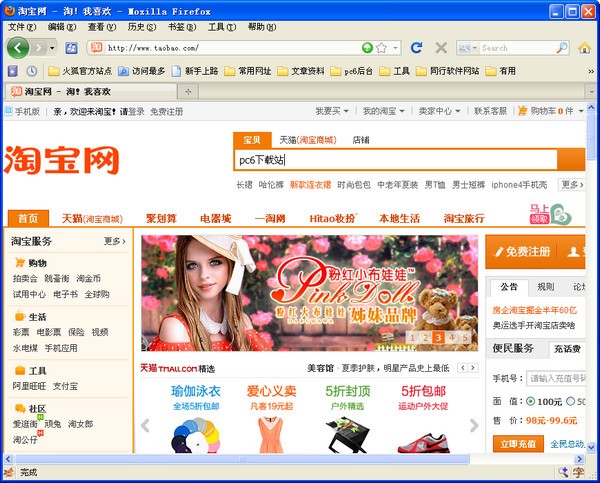Switch to the 店铺 search tab
The height and width of the screenshot is (483, 600).
click(x=360, y=140)
